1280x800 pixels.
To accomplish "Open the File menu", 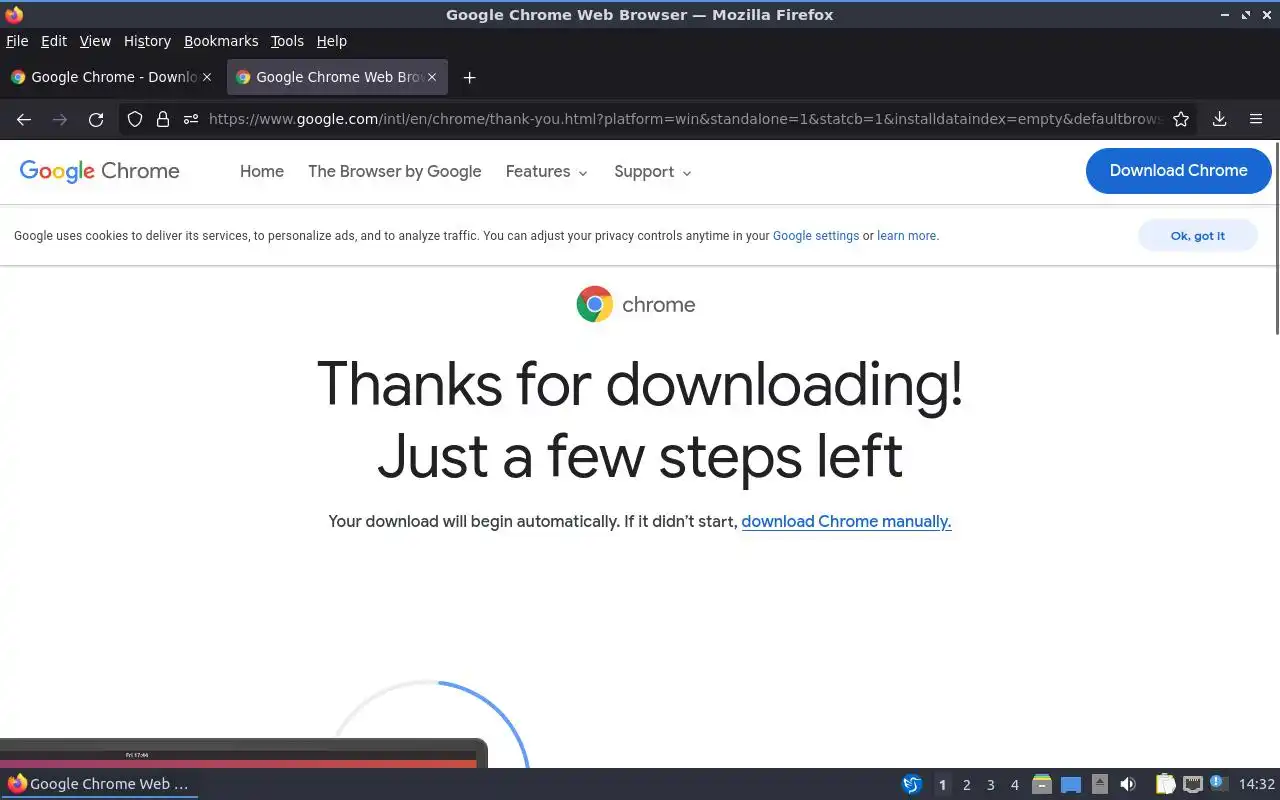I will click(17, 41).
